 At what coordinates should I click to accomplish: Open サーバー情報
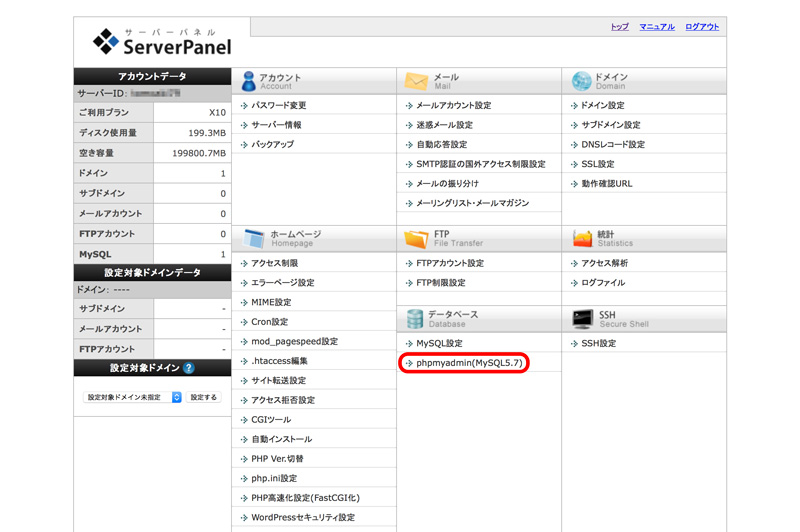tap(276, 125)
